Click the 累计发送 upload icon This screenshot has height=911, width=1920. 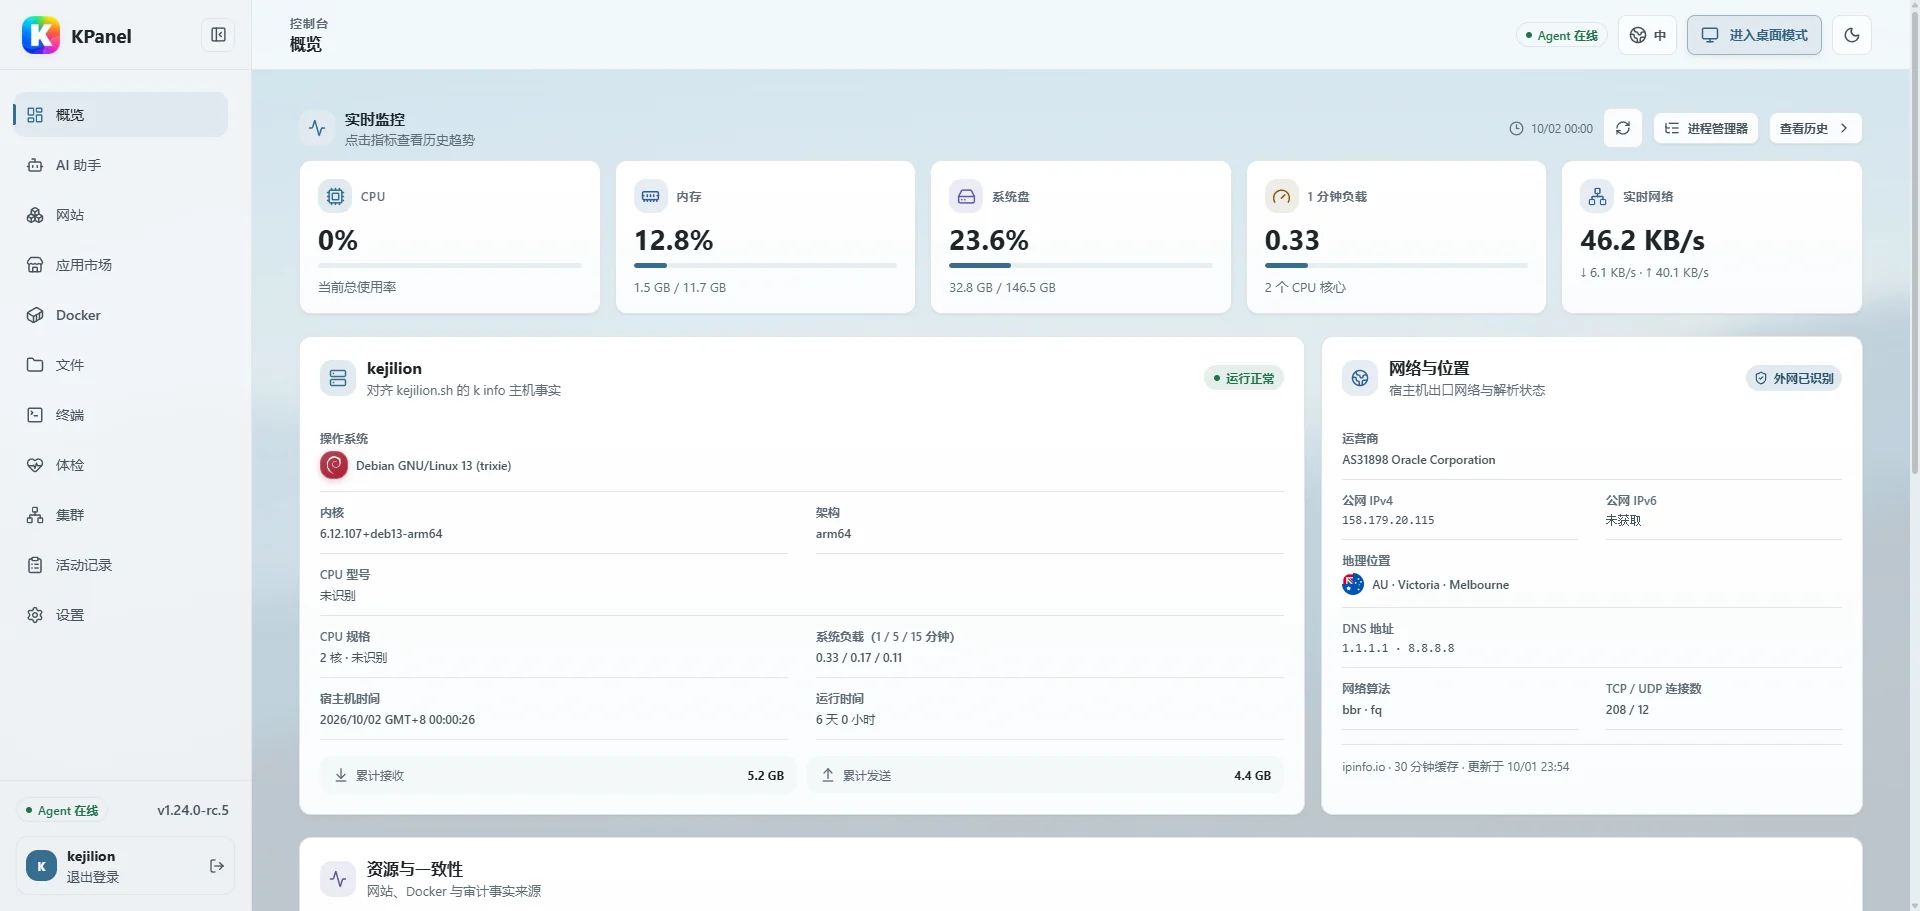828,775
